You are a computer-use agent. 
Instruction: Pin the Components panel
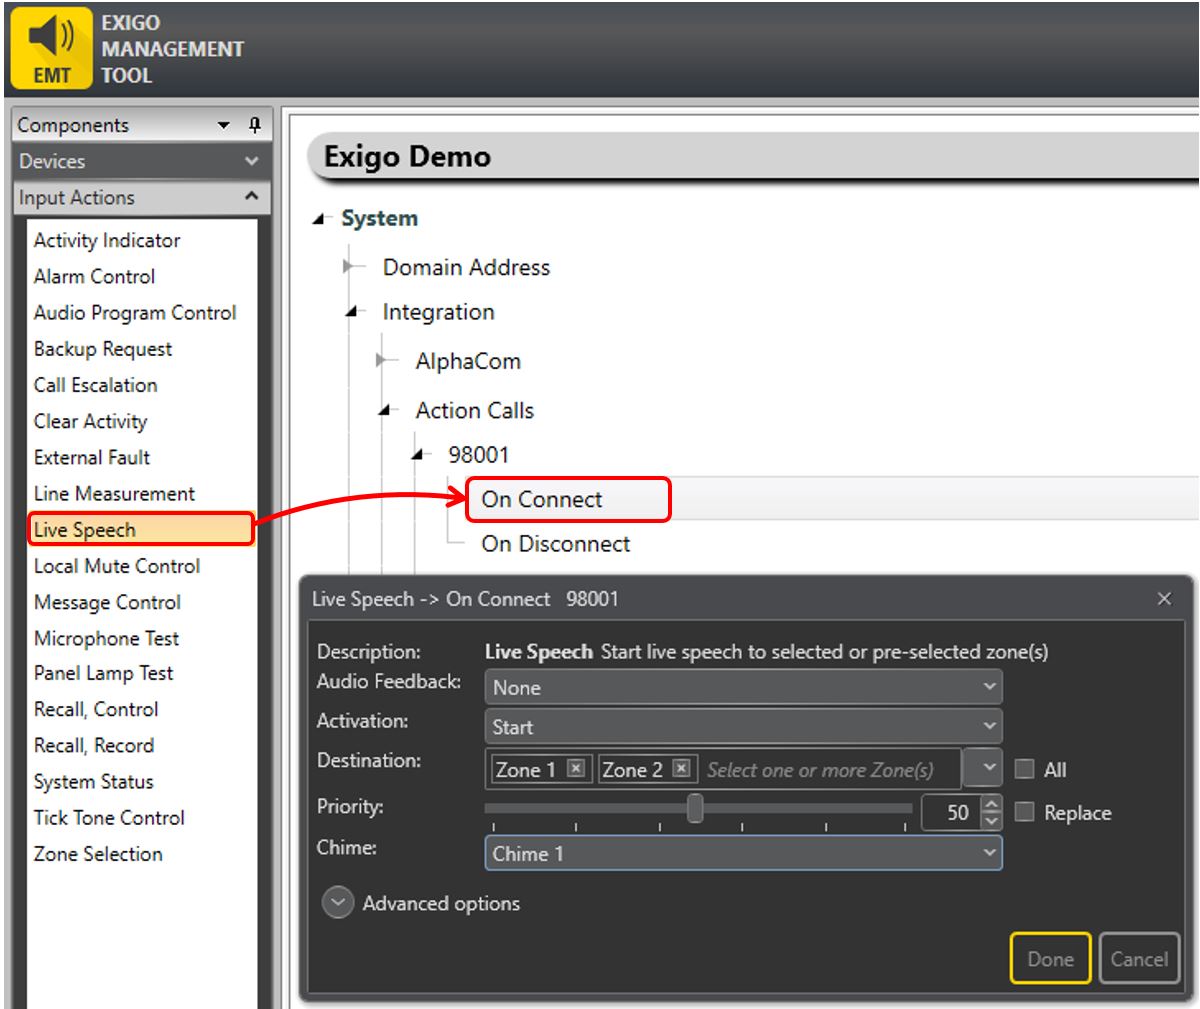click(254, 125)
